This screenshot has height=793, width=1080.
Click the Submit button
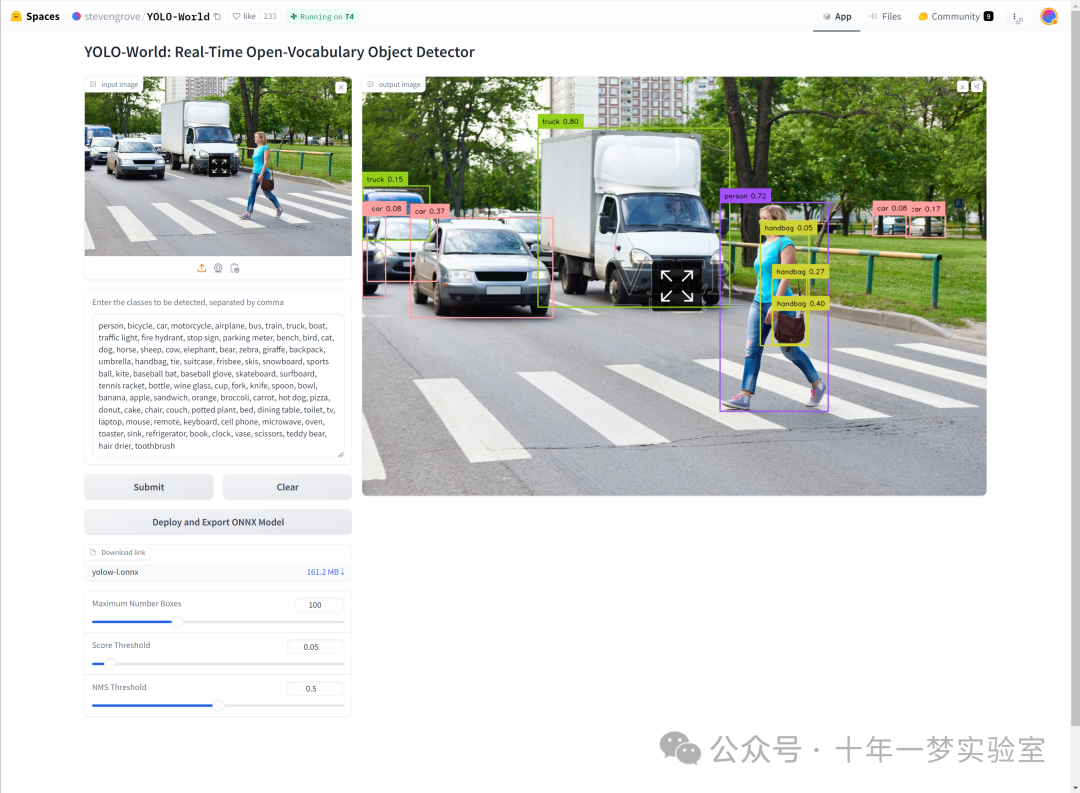pyautogui.click(x=149, y=487)
